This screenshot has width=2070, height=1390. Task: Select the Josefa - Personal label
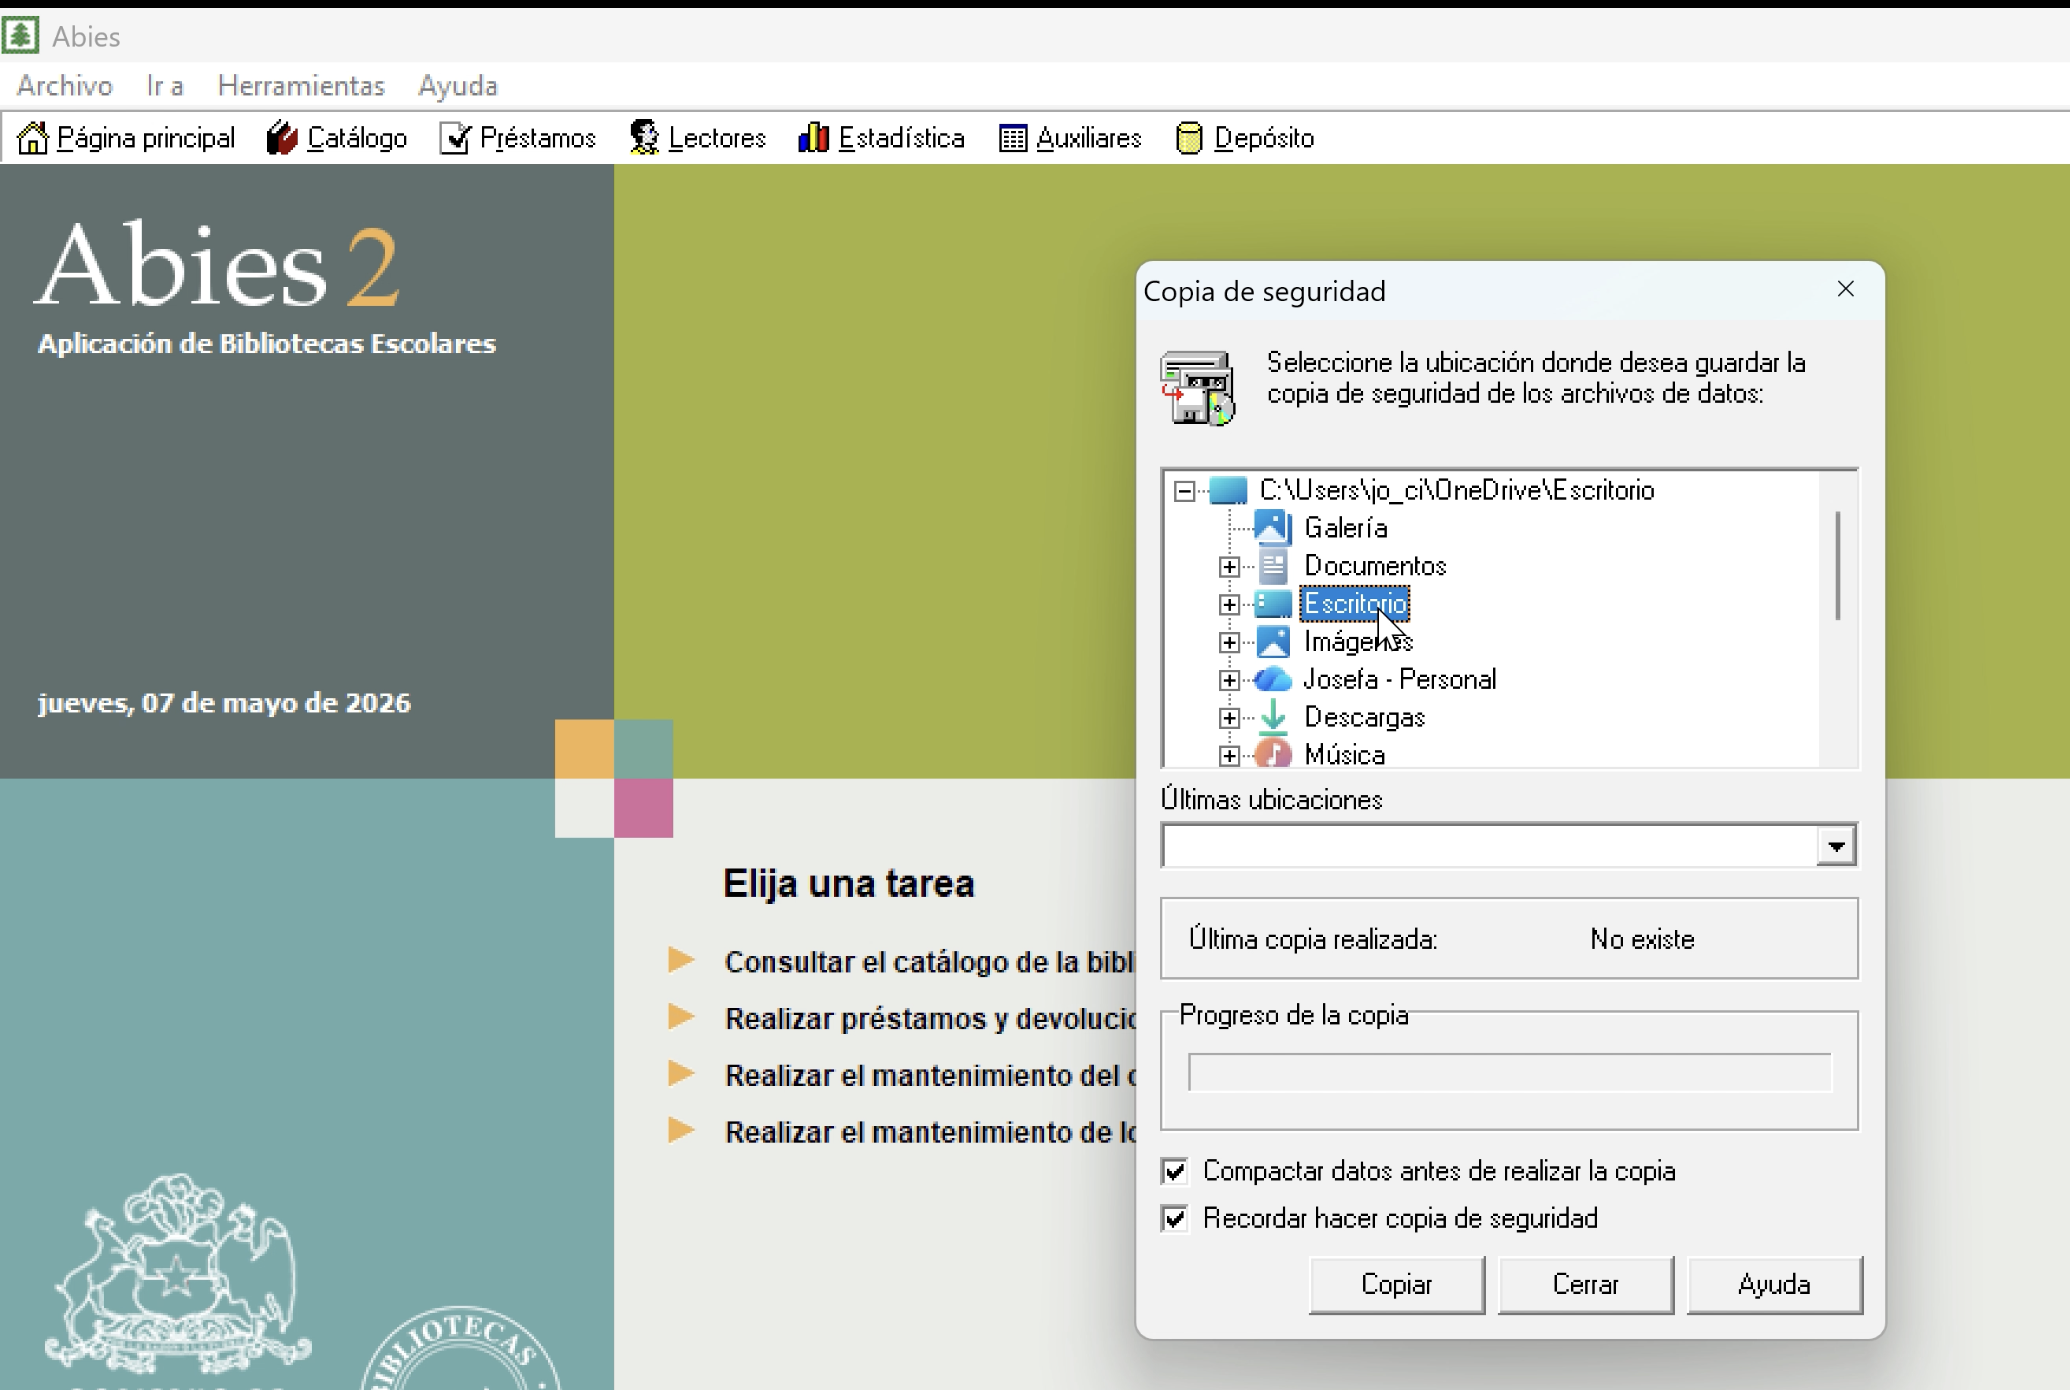tap(1400, 680)
